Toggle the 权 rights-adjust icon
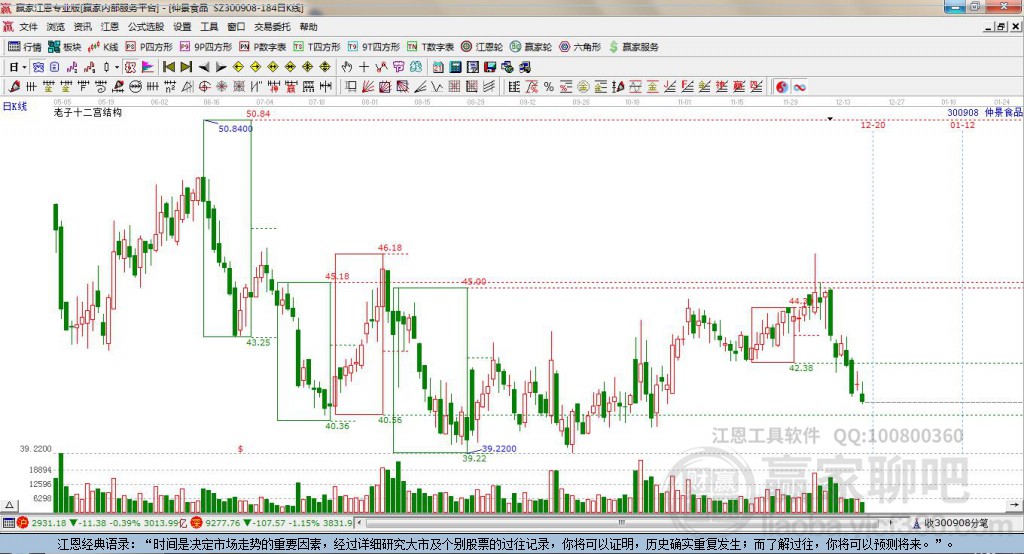1024x554 pixels. tap(130, 67)
